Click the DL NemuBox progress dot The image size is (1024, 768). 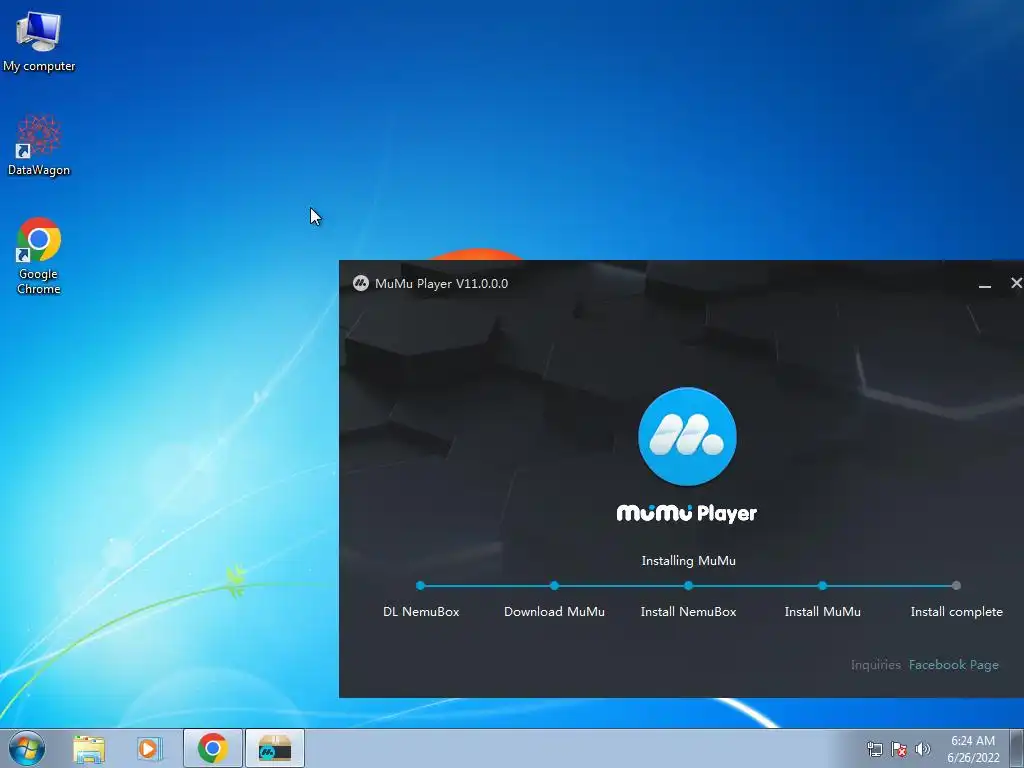(421, 586)
